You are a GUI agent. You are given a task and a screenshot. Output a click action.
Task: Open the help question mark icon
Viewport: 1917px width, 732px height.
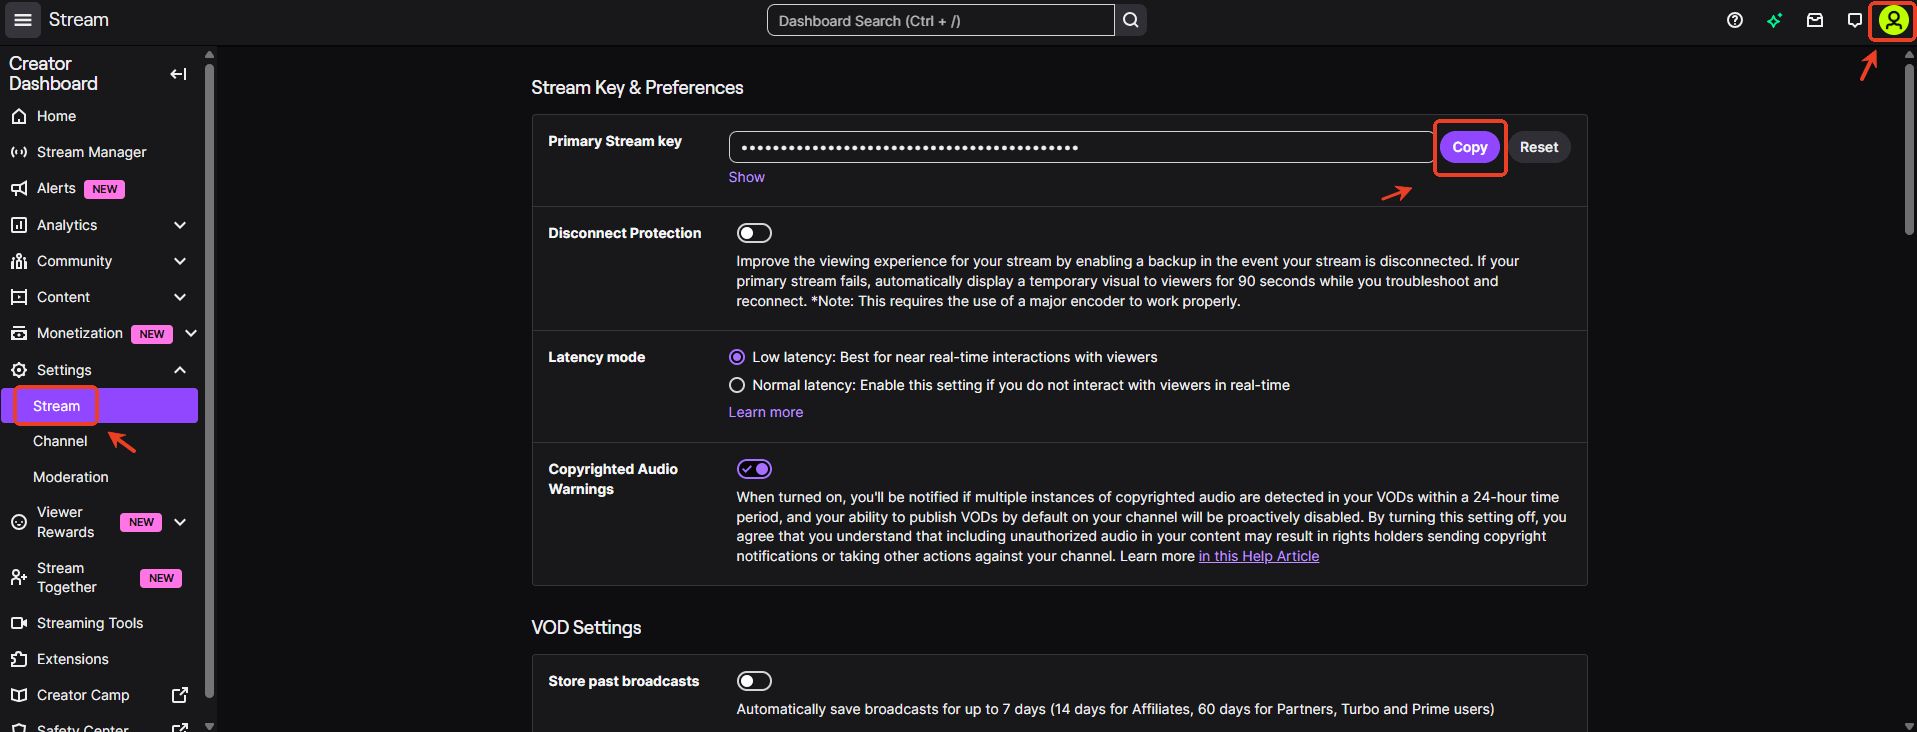pyautogui.click(x=1735, y=20)
